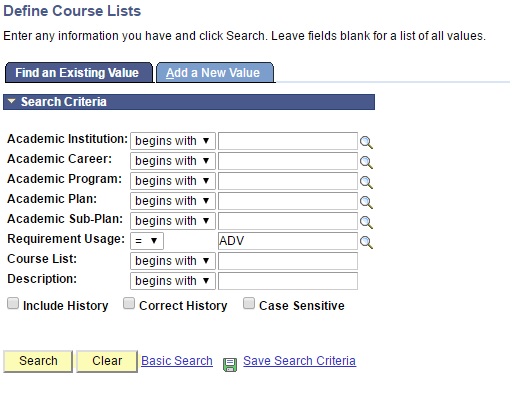The height and width of the screenshot is (396, 512).
Task: Open lookup for Academic Institution
Action: tap(366, 142)
